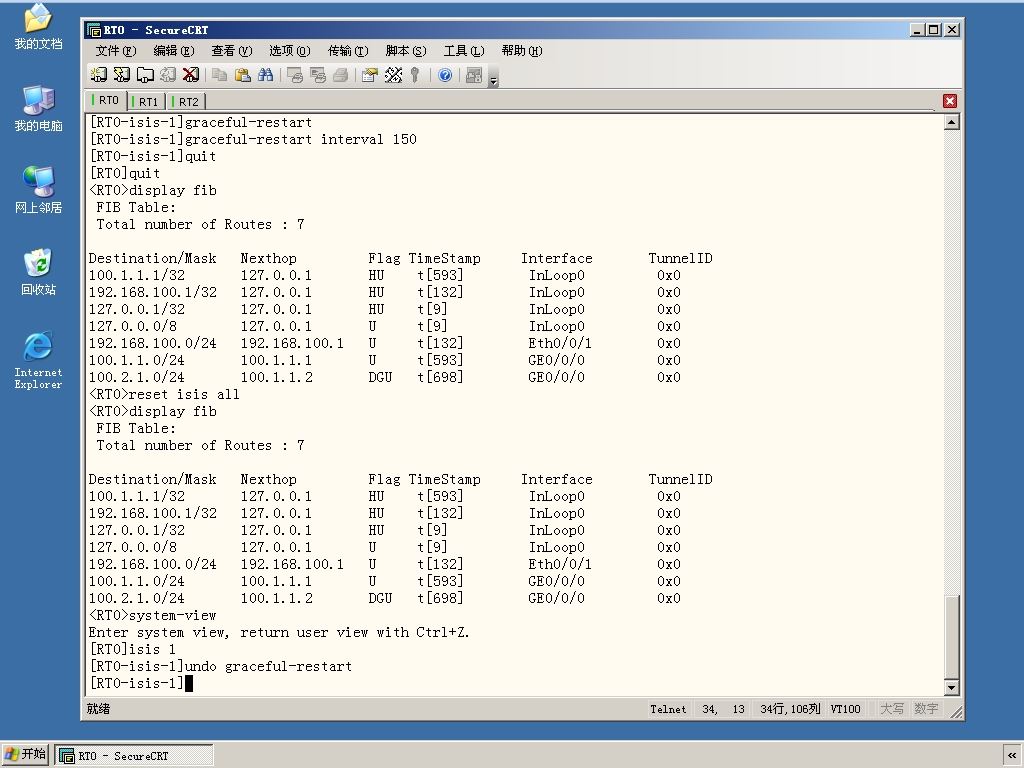Screen dimensions: 1024x768
Task: Click the Connect in Tab icon
Action: [x=144, y=75]
